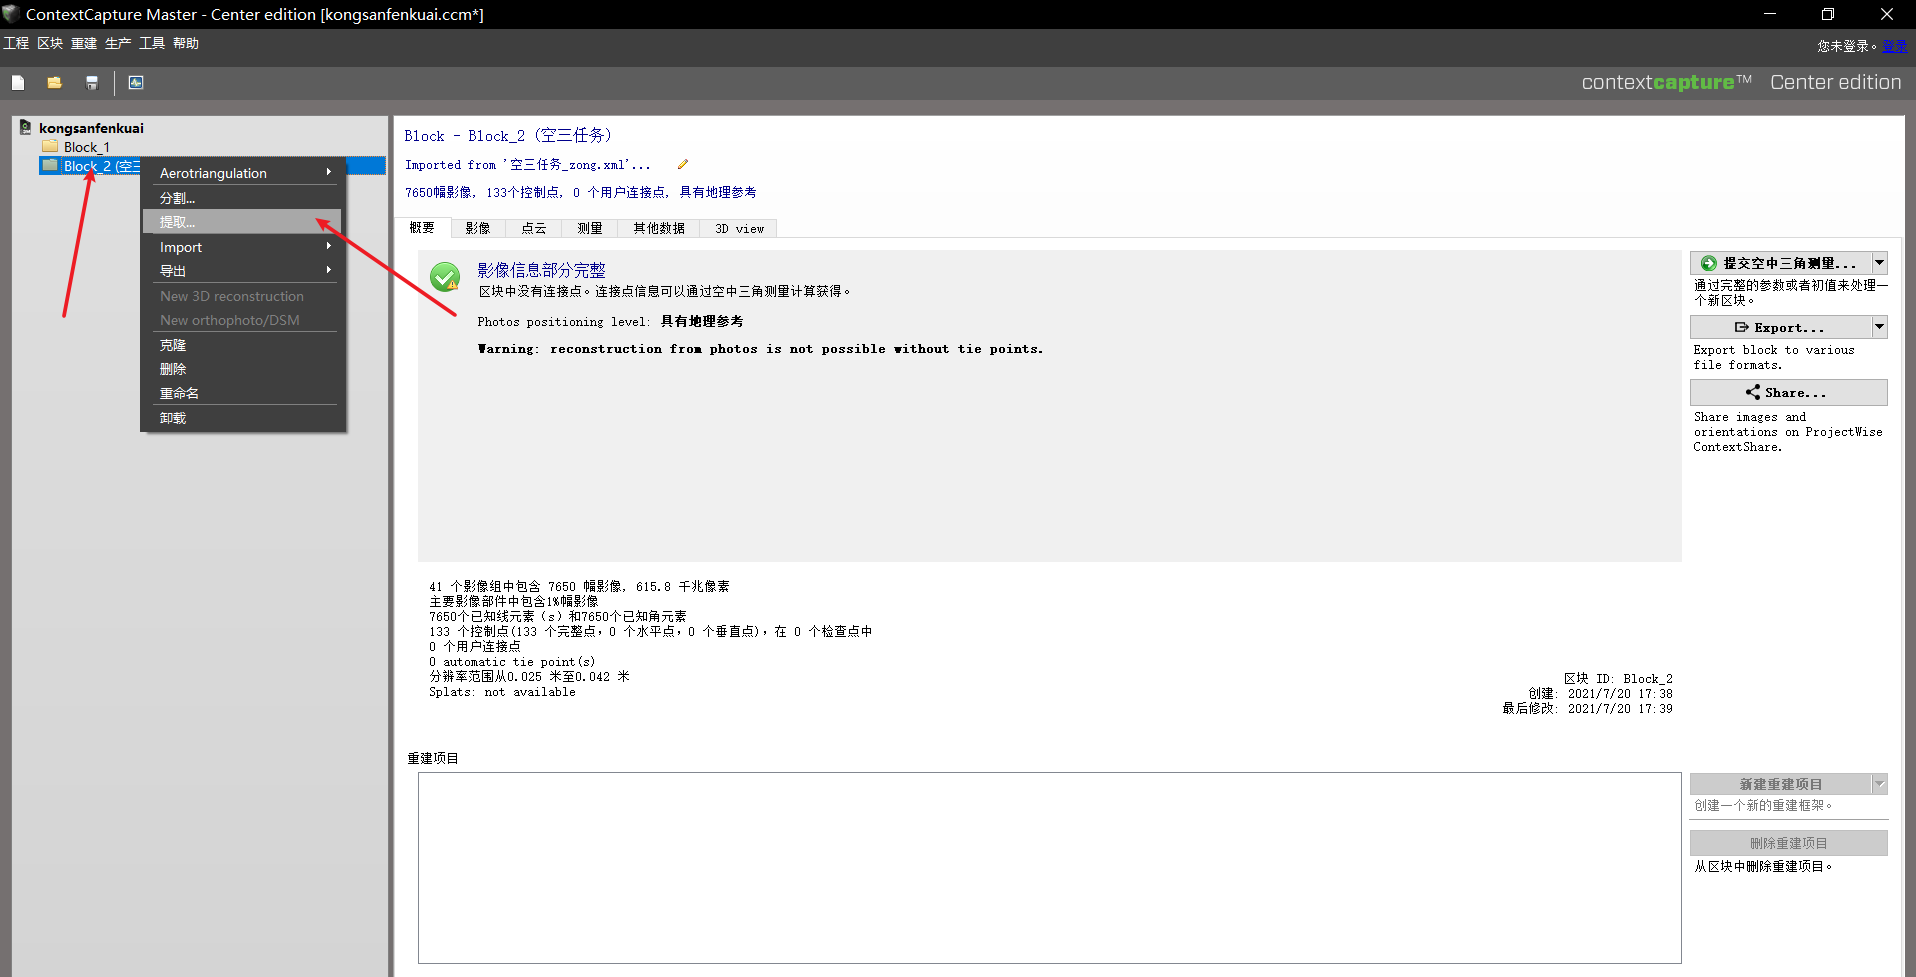The height and width of the screenshot is (977, 1916).
Task: Click the '最后修改: 2021/7/20 17:39' text
Action: [x=1587, y=708]
